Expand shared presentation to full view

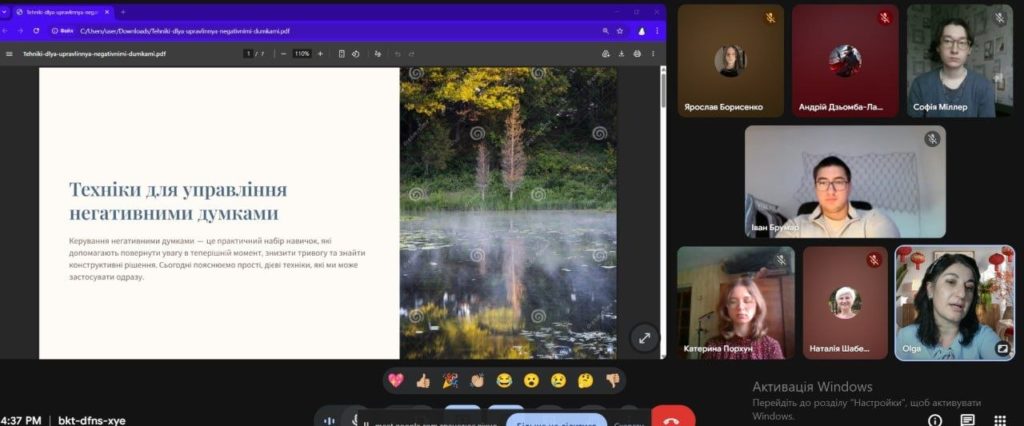[644, 338]
